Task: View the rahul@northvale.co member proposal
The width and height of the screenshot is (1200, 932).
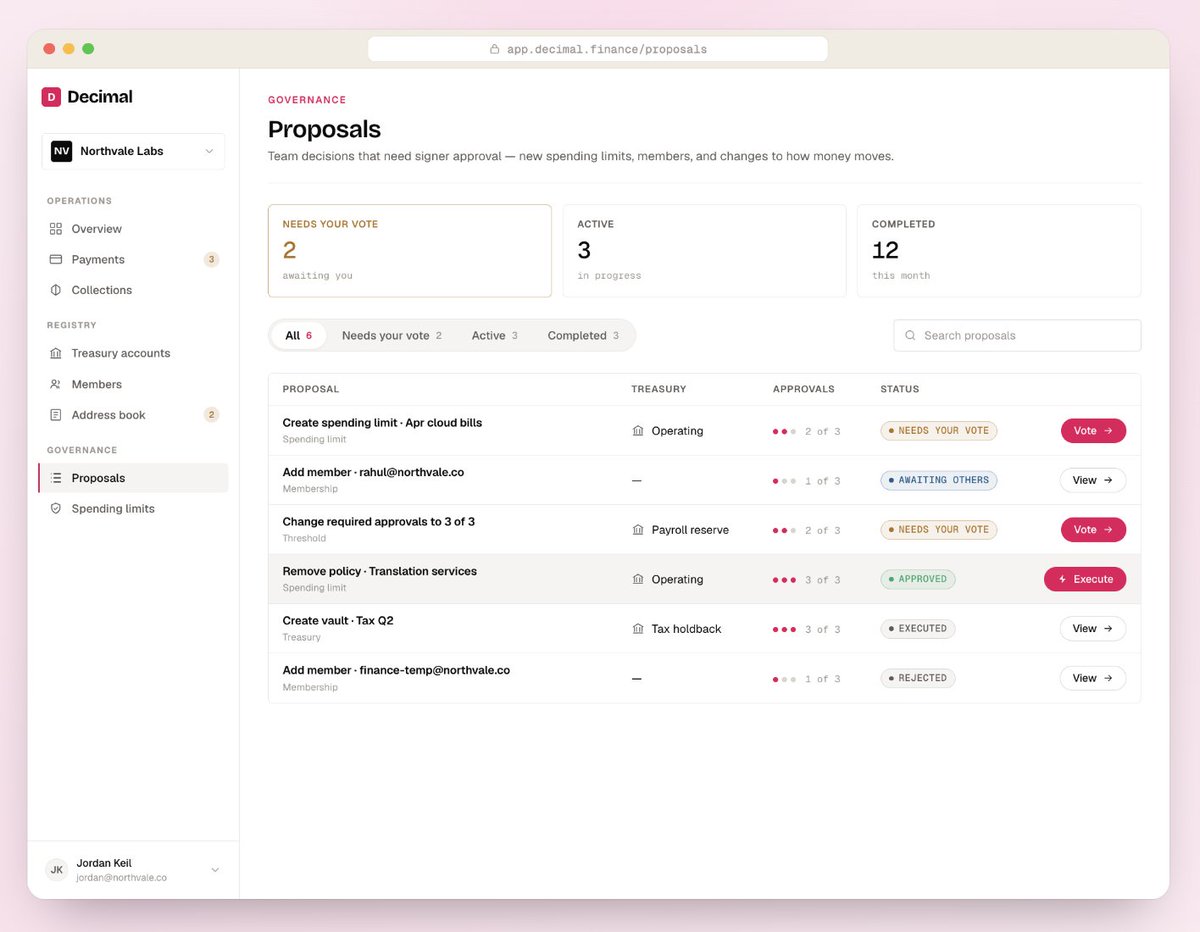Action: point(1093,480)
